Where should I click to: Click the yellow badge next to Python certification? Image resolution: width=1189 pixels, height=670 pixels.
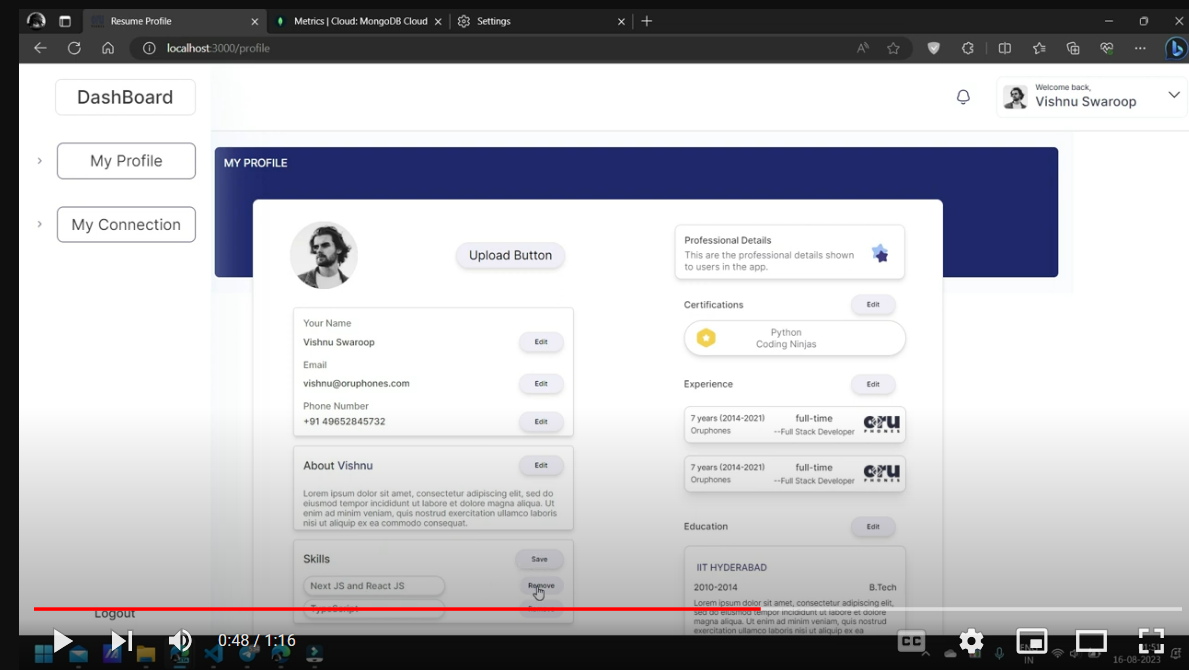(706, 338)
